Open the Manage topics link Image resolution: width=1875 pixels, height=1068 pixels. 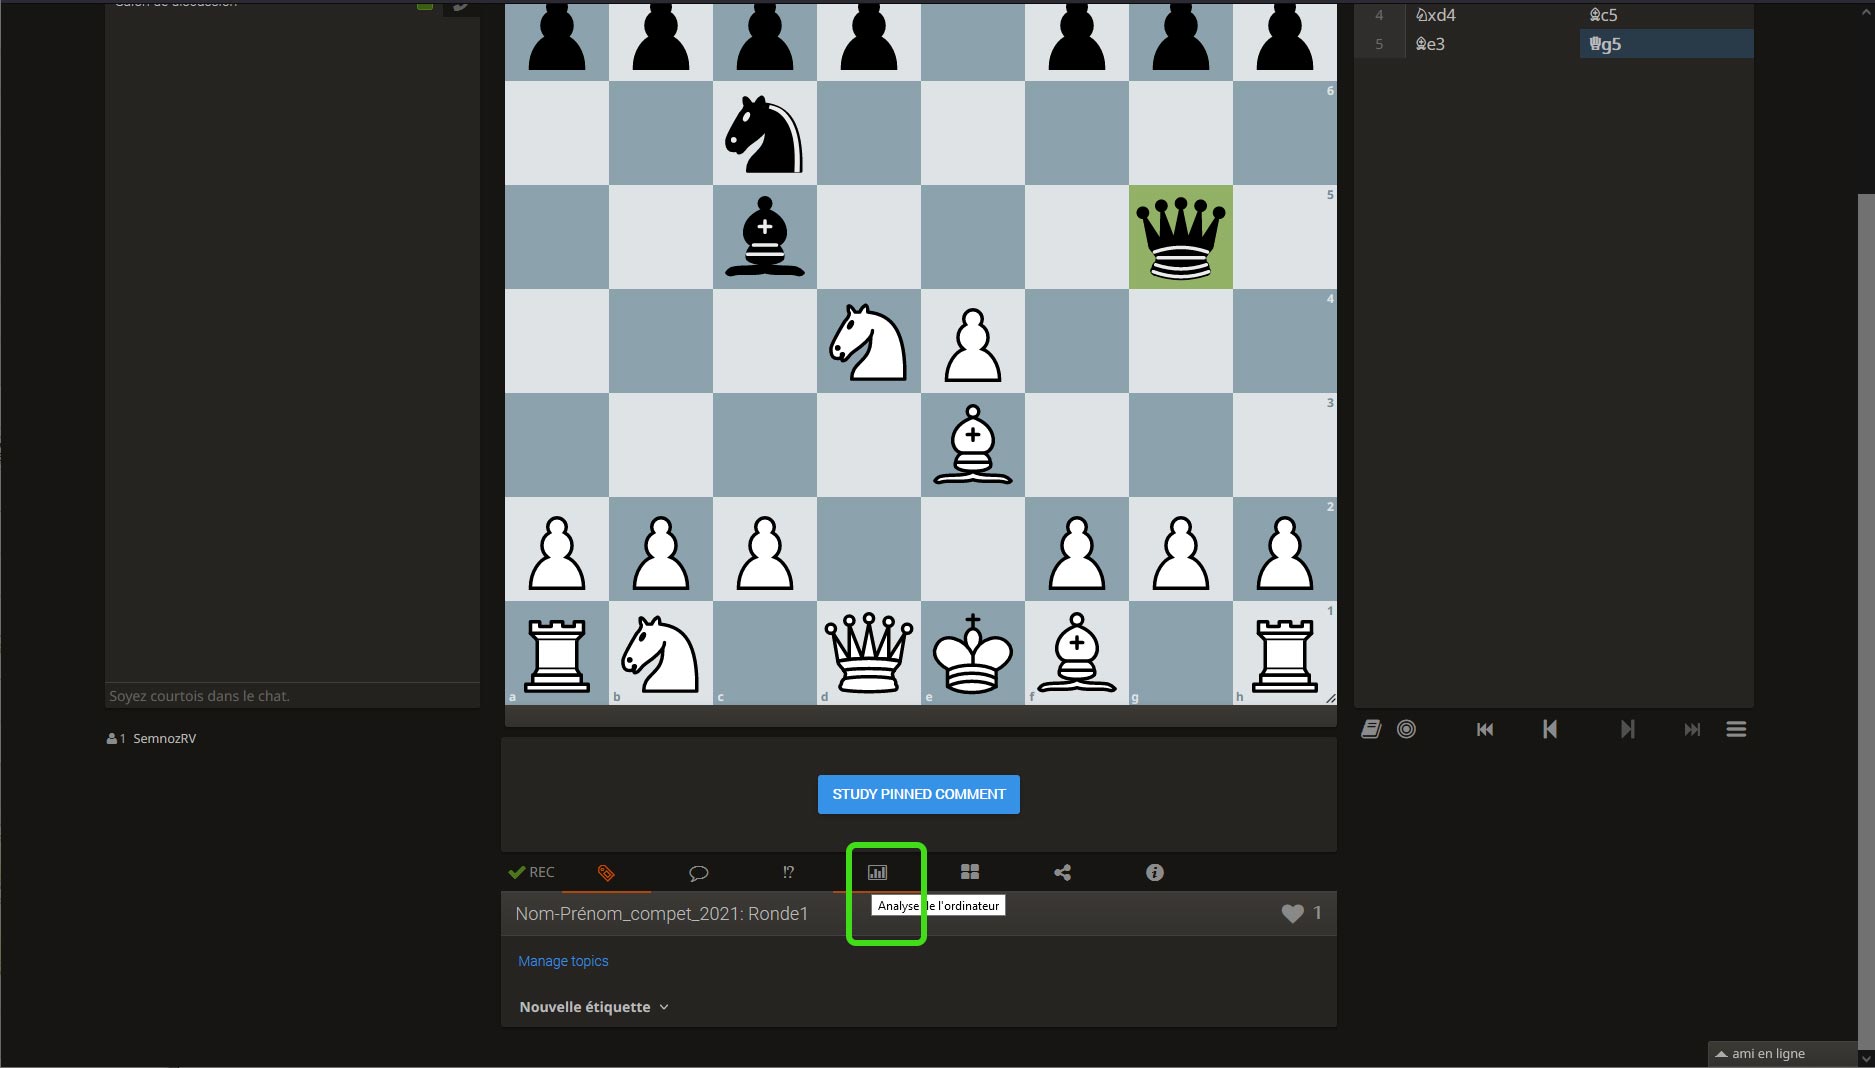(563, 961)
